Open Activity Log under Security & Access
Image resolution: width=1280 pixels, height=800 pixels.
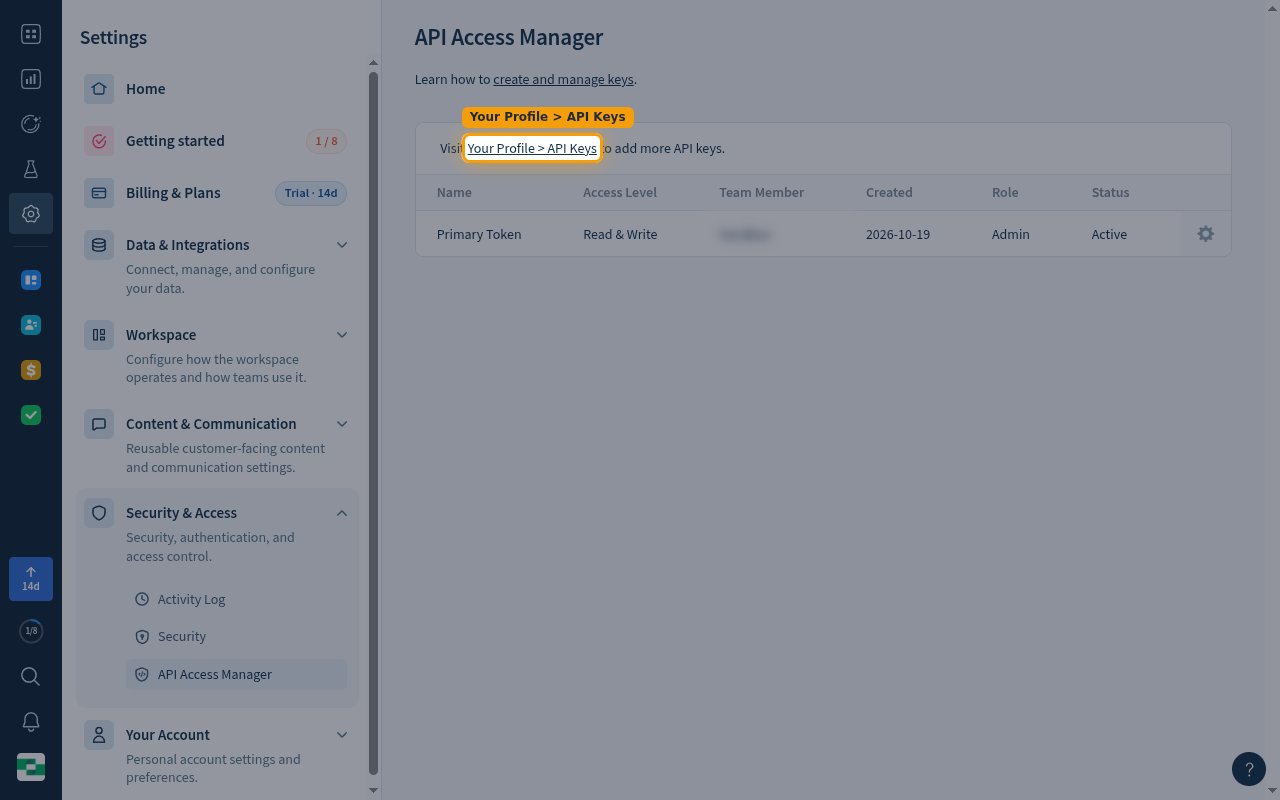[x=237, y=599]
